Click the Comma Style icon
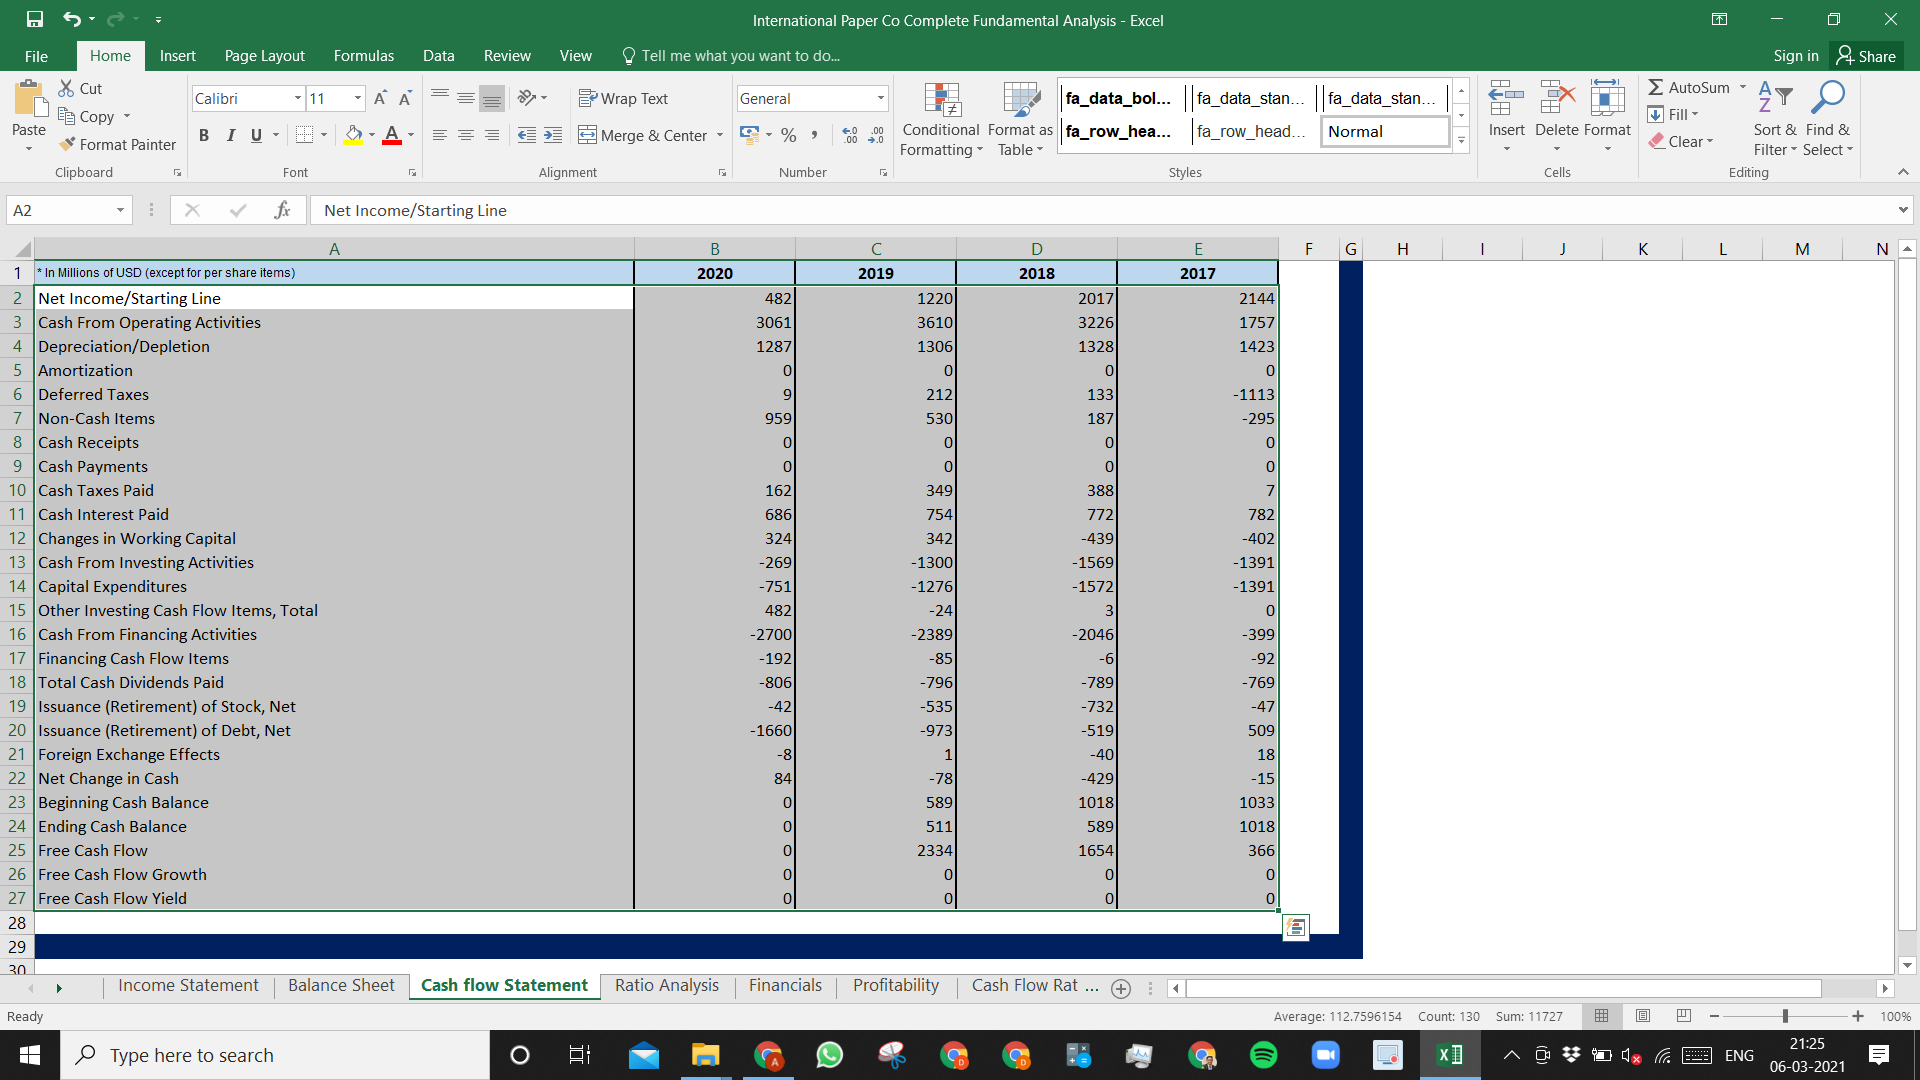 coord(815,135)
